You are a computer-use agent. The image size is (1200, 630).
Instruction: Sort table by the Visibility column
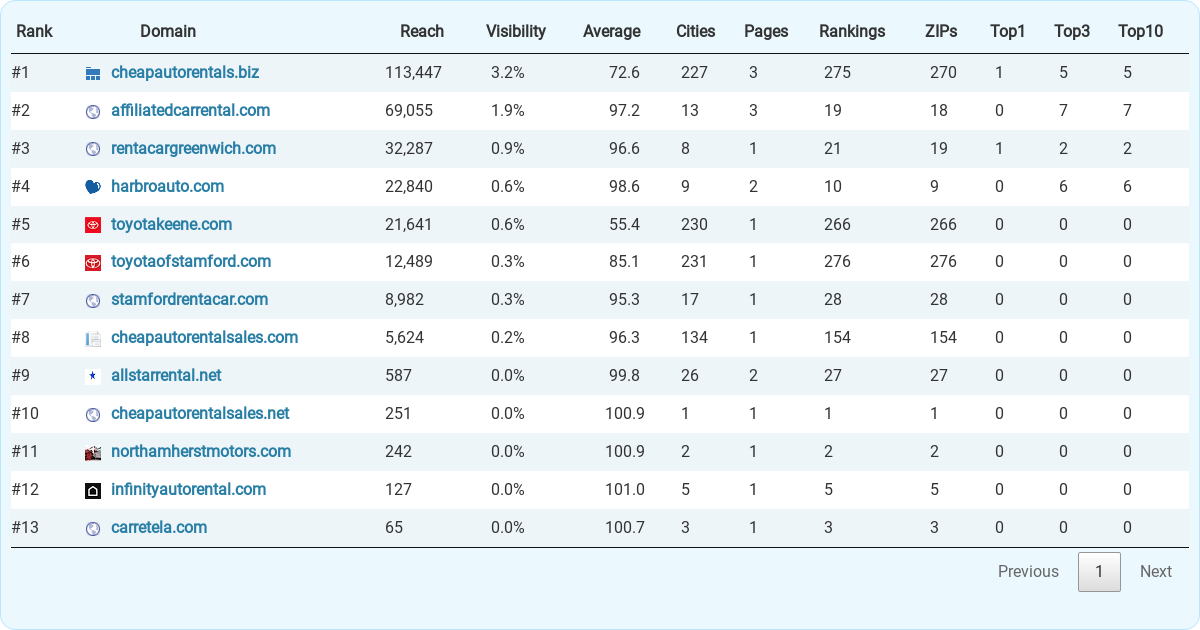click(515, 31)
